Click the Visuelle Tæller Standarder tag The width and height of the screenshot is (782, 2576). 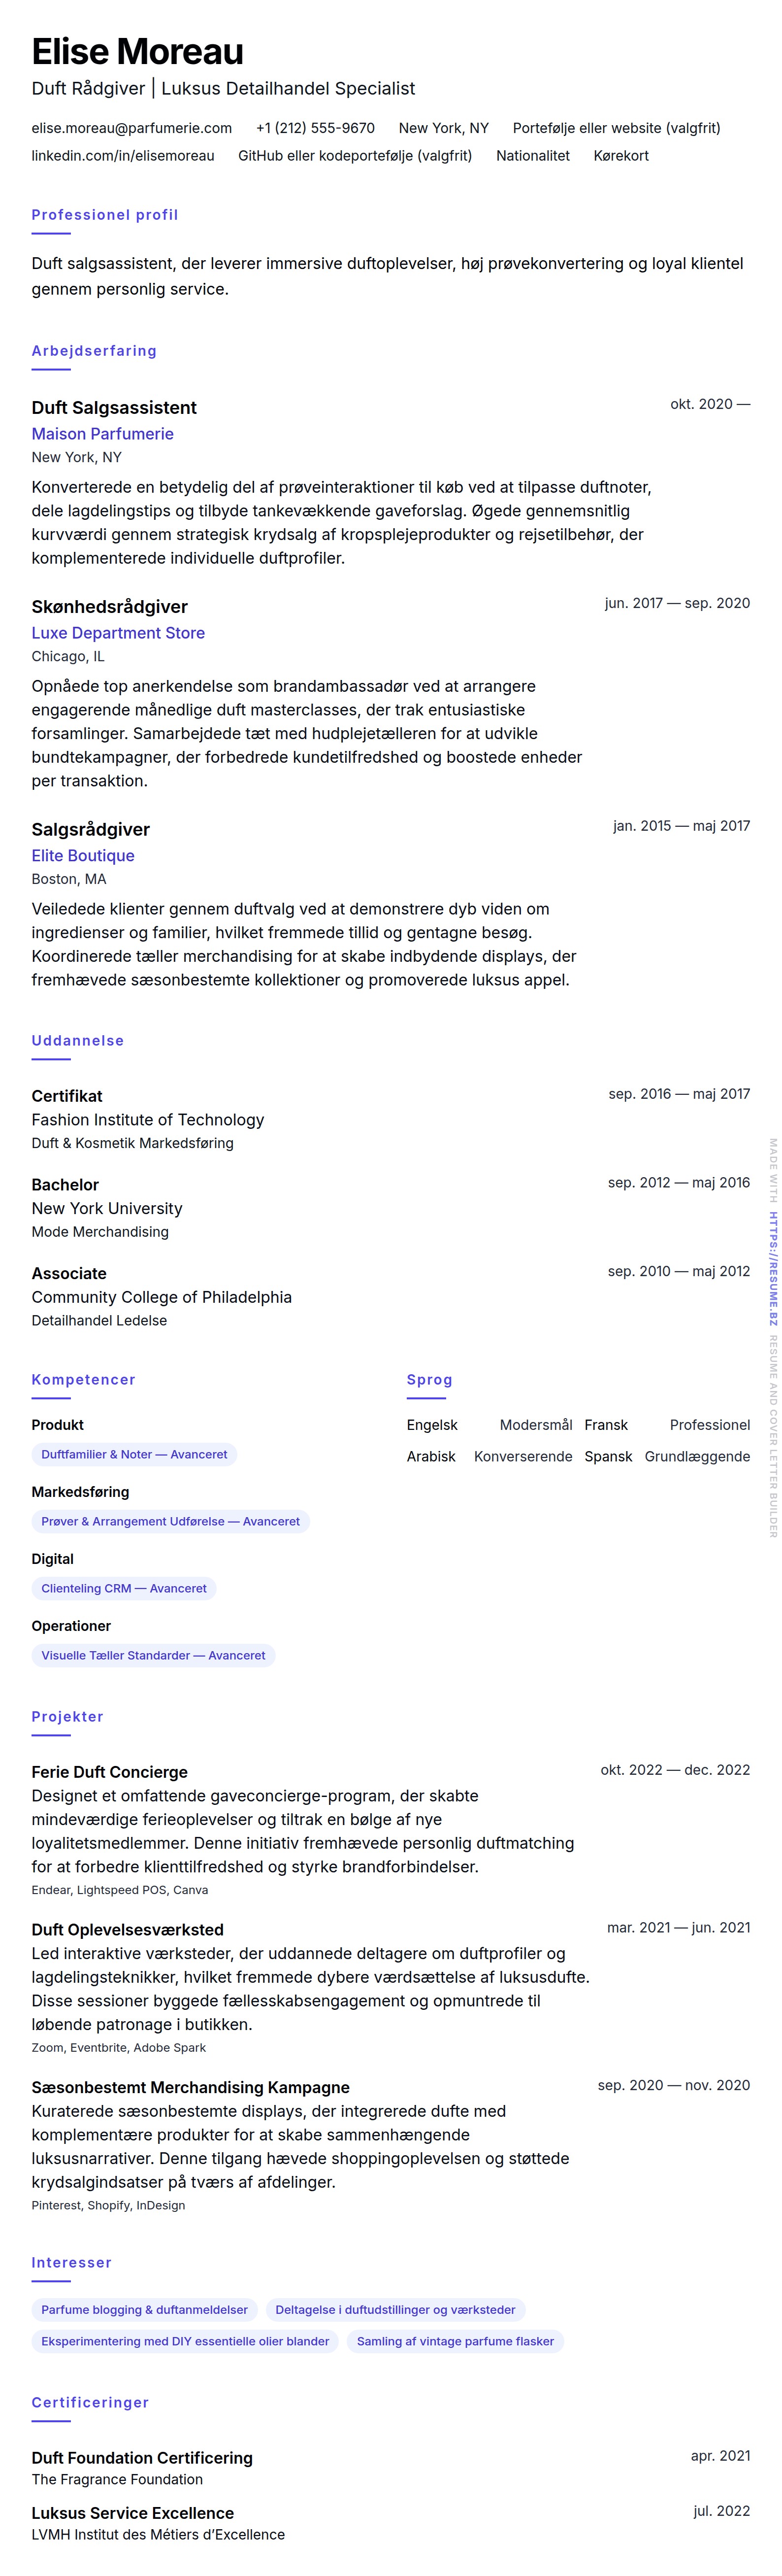pos(153,1656)
